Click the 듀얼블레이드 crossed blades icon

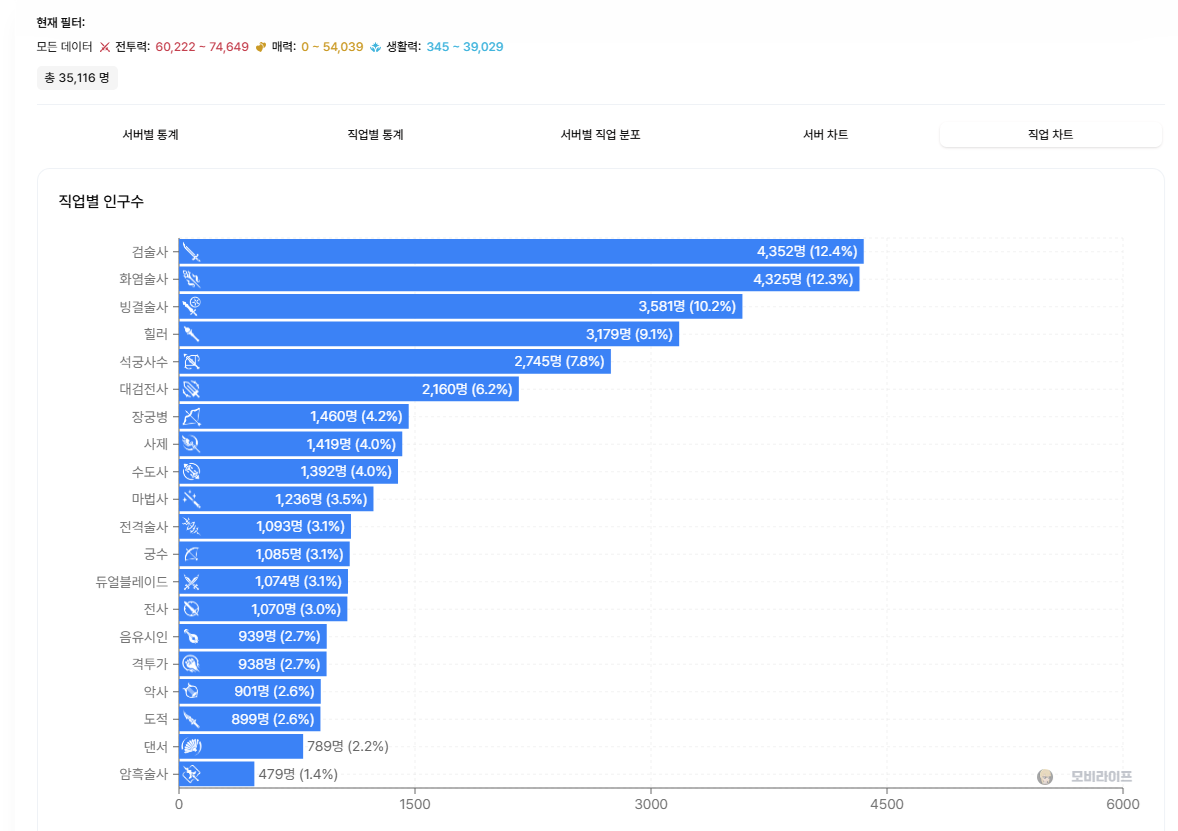192,582
